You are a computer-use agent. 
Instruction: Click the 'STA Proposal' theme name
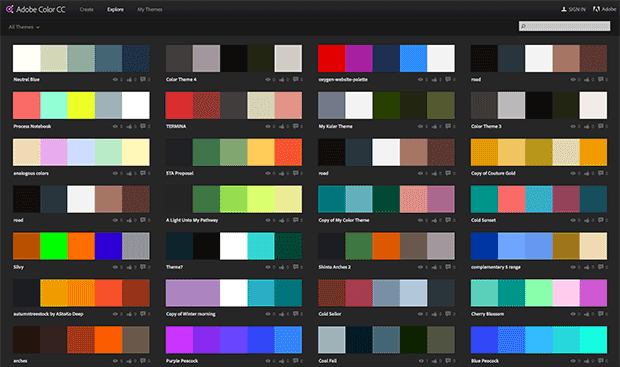(x=180, y=173)
